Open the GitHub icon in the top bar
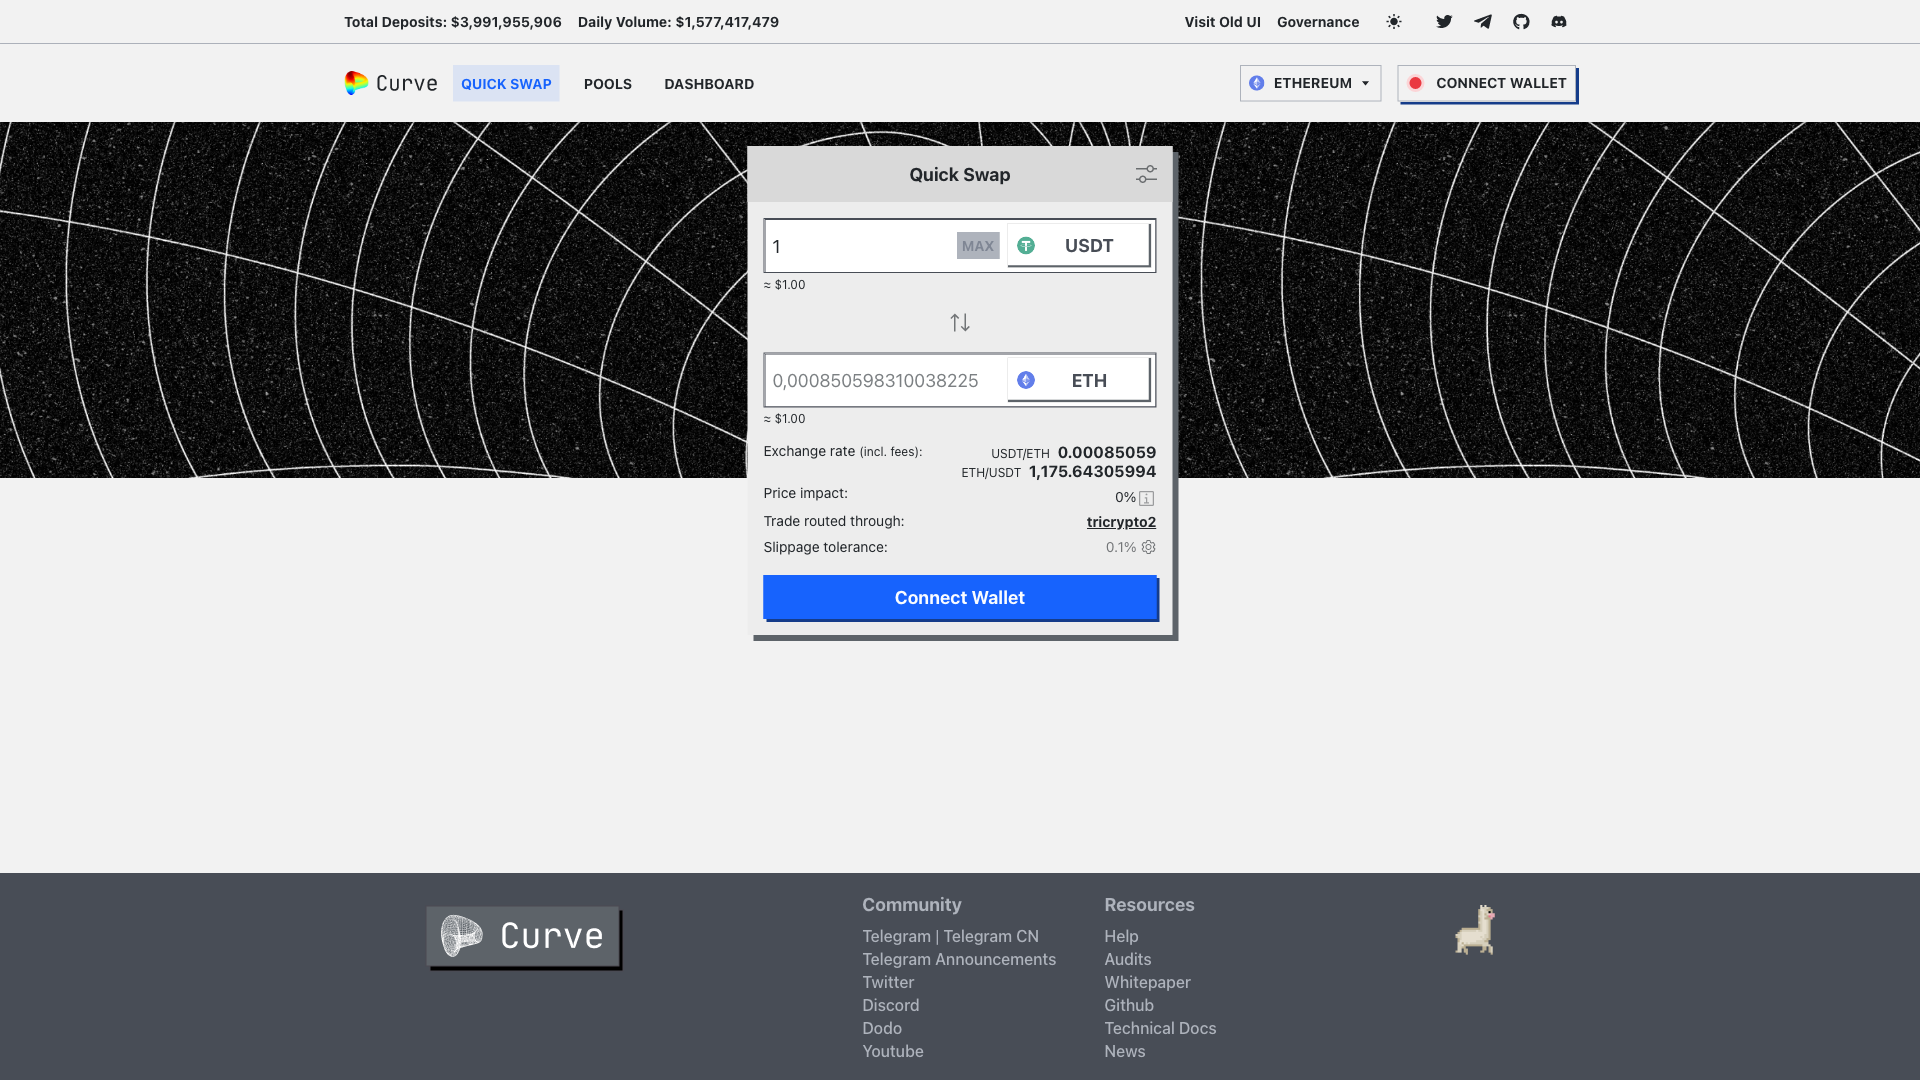Viewport: 1920px width, 1080px height. (x=1521, y=22)
